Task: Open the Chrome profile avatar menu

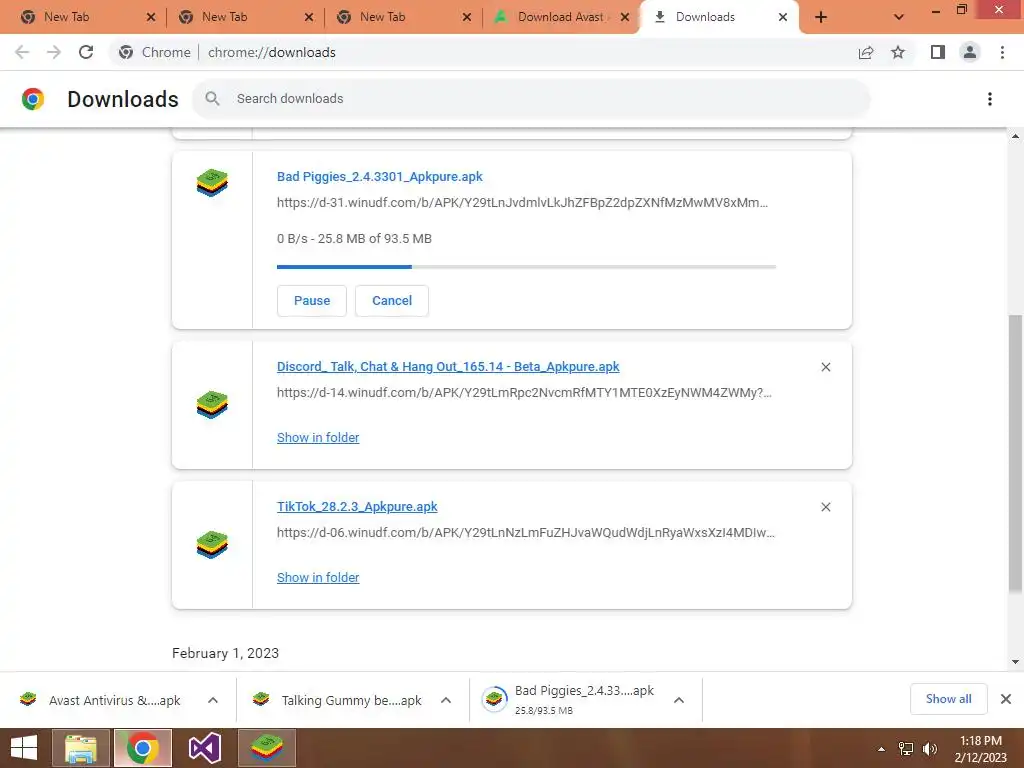Action: (970, 52)
